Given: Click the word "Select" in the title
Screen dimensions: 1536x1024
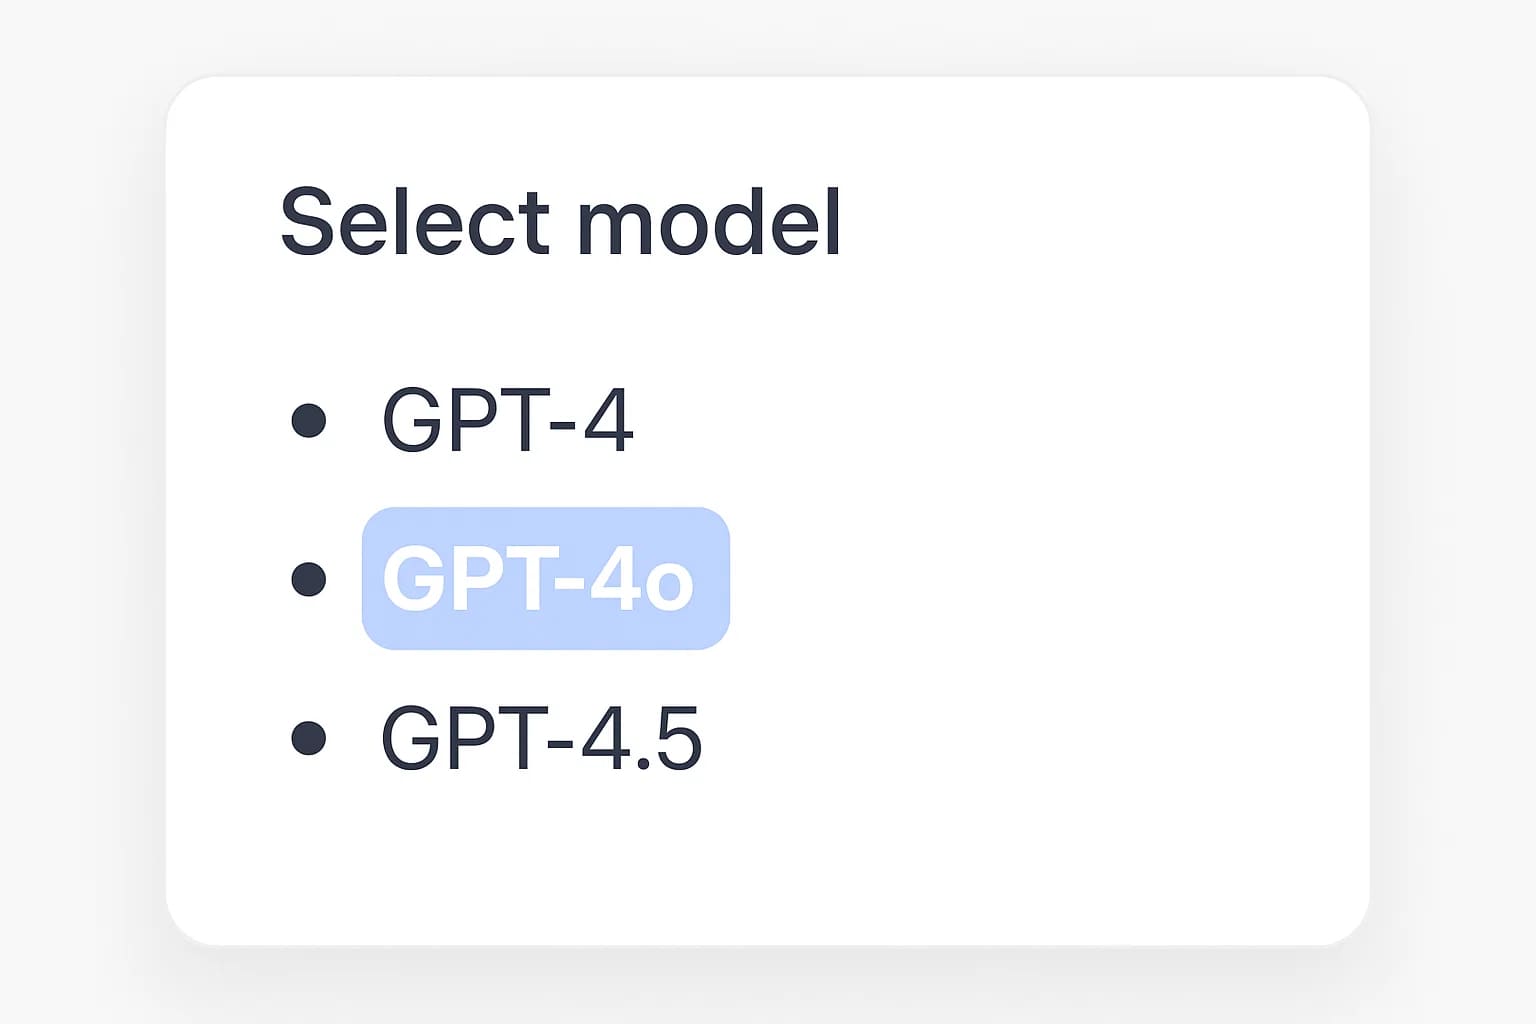Looking at the screenshot, I should 414,222.
